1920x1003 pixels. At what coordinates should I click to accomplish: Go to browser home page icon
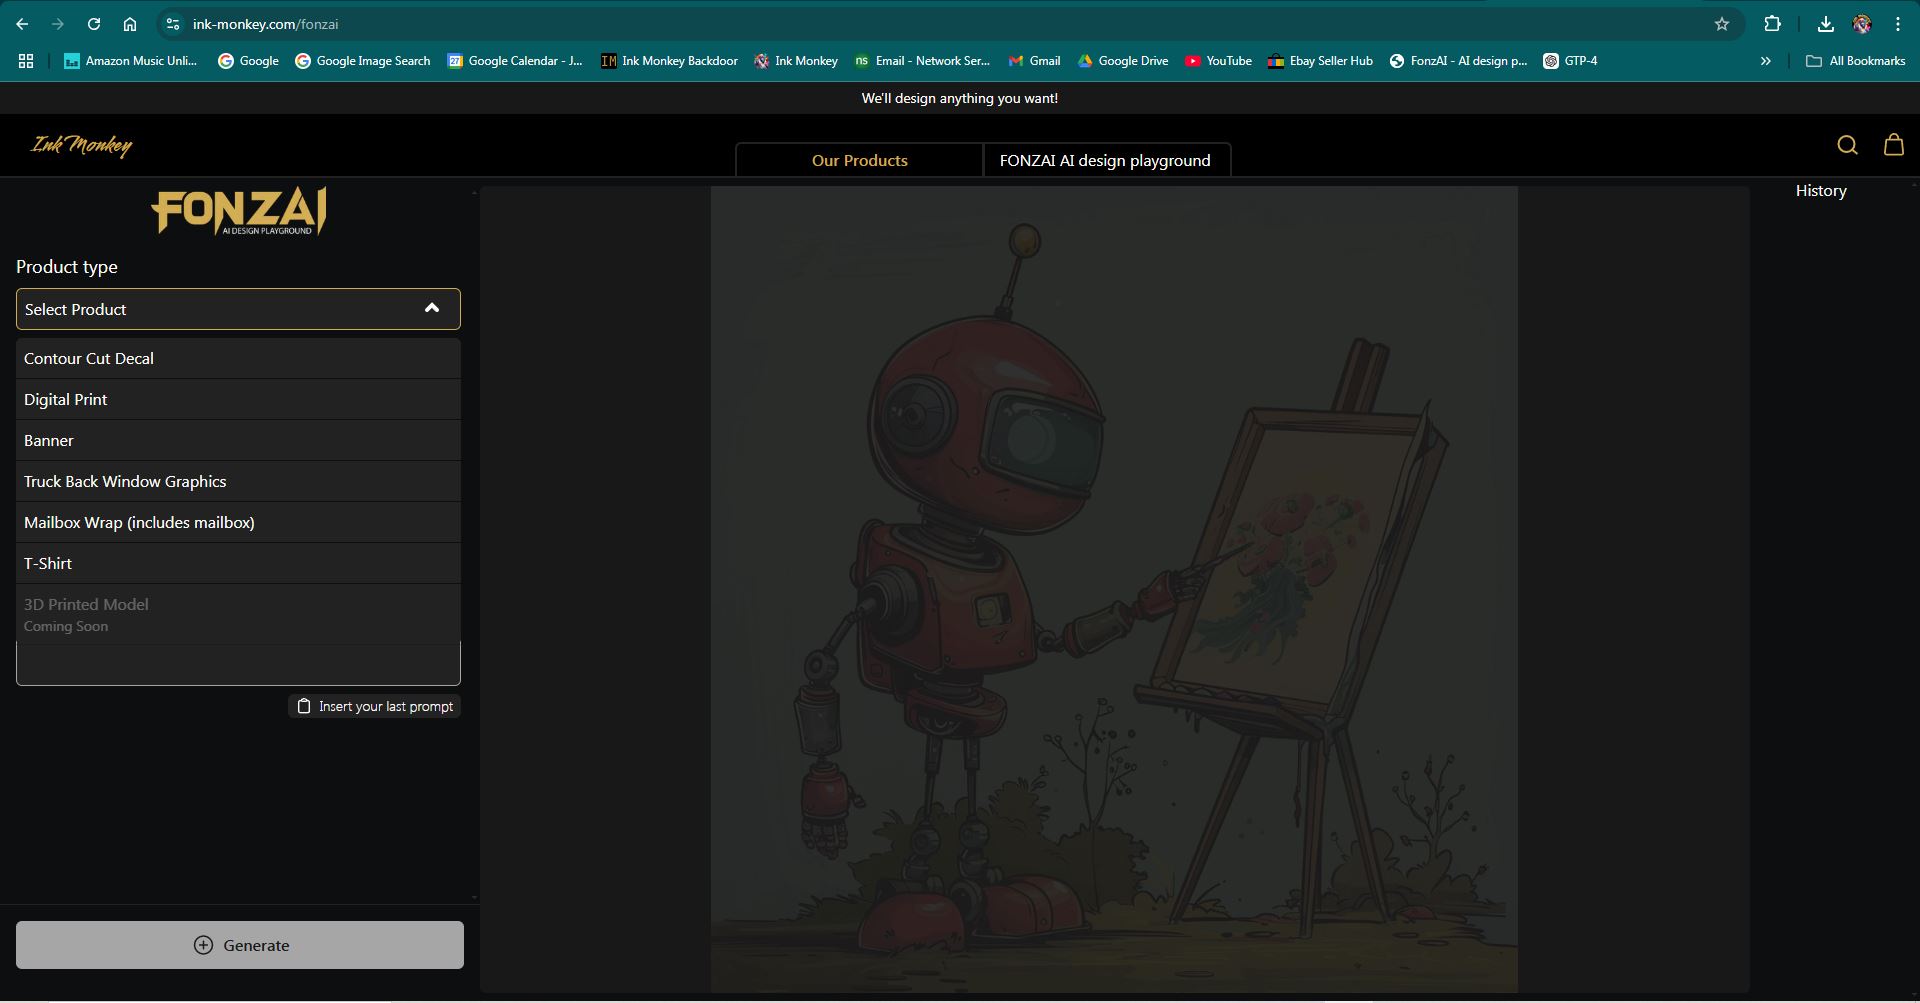point(130,24)
